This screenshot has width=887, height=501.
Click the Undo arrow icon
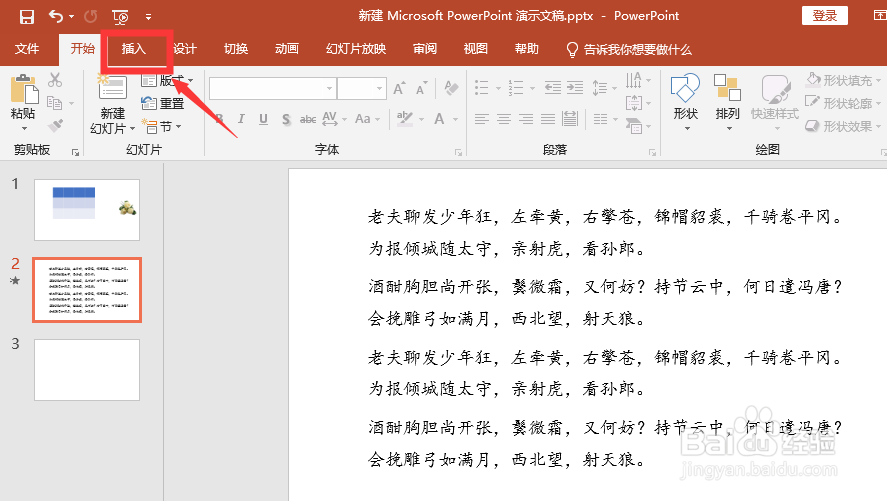click(x=56, y=16)
